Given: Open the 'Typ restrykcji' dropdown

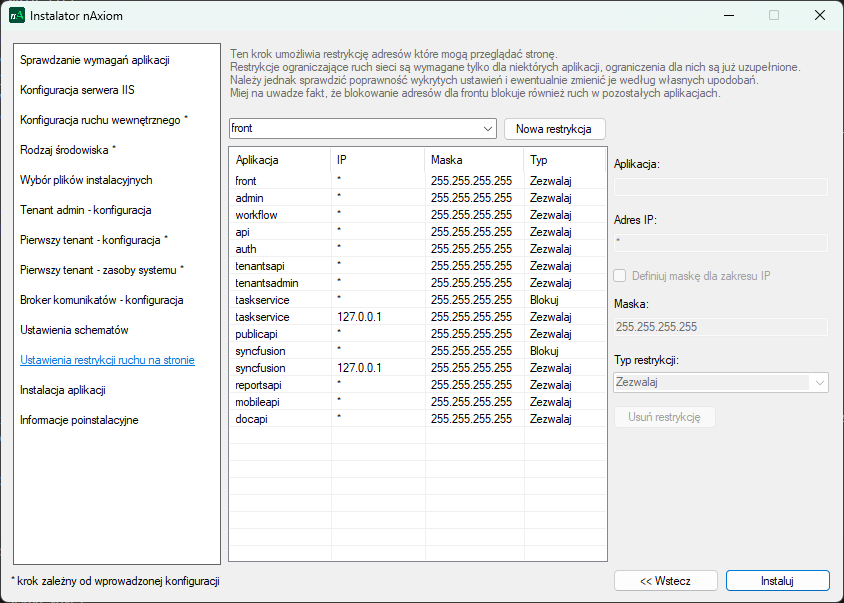Looking at the screenshot, I should 820,382.
